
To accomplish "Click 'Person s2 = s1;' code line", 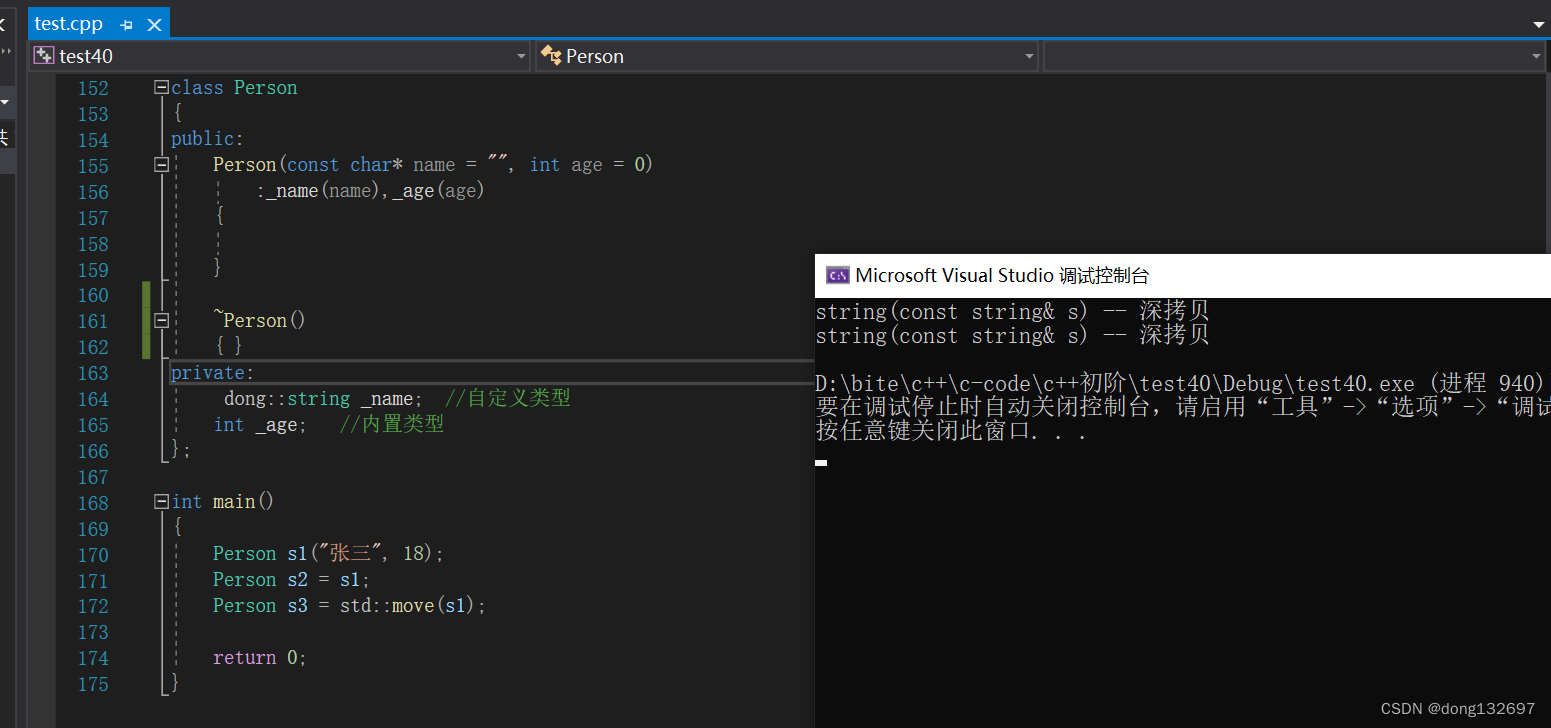I will point(291,580).
